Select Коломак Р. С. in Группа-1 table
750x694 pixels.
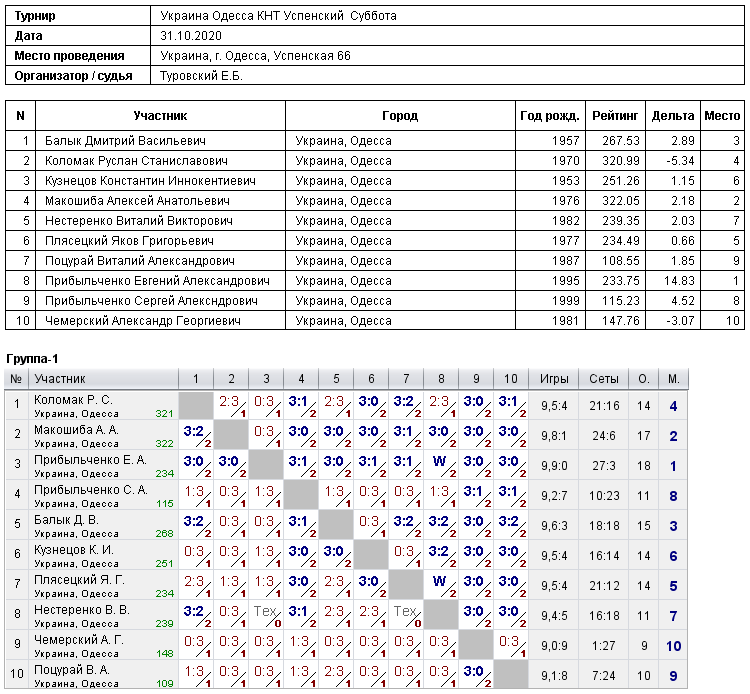[73, 400]
